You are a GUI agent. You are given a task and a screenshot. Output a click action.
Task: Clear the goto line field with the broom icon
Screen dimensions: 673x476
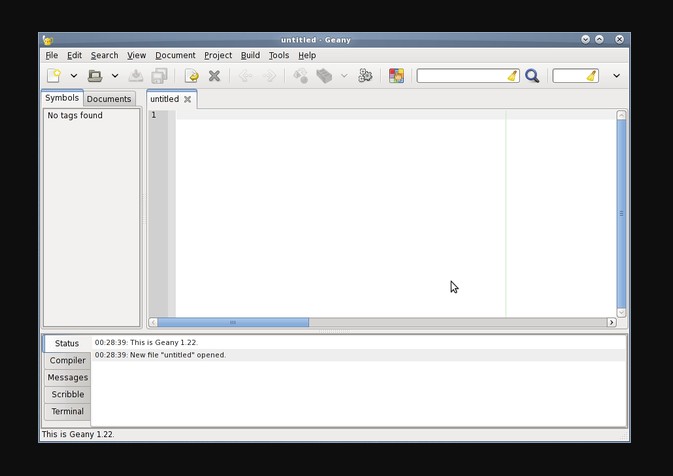[x=592, y=76]
